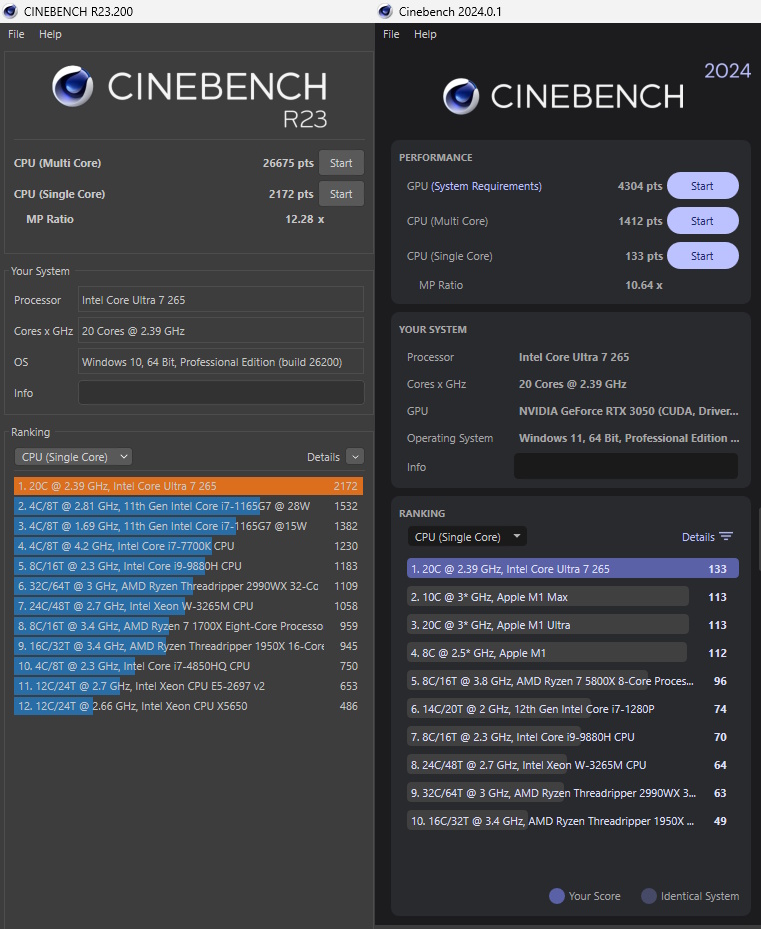The image size is (761, 929).
Task: Start the R23 CPU Multi Core test
Action: 341,163
